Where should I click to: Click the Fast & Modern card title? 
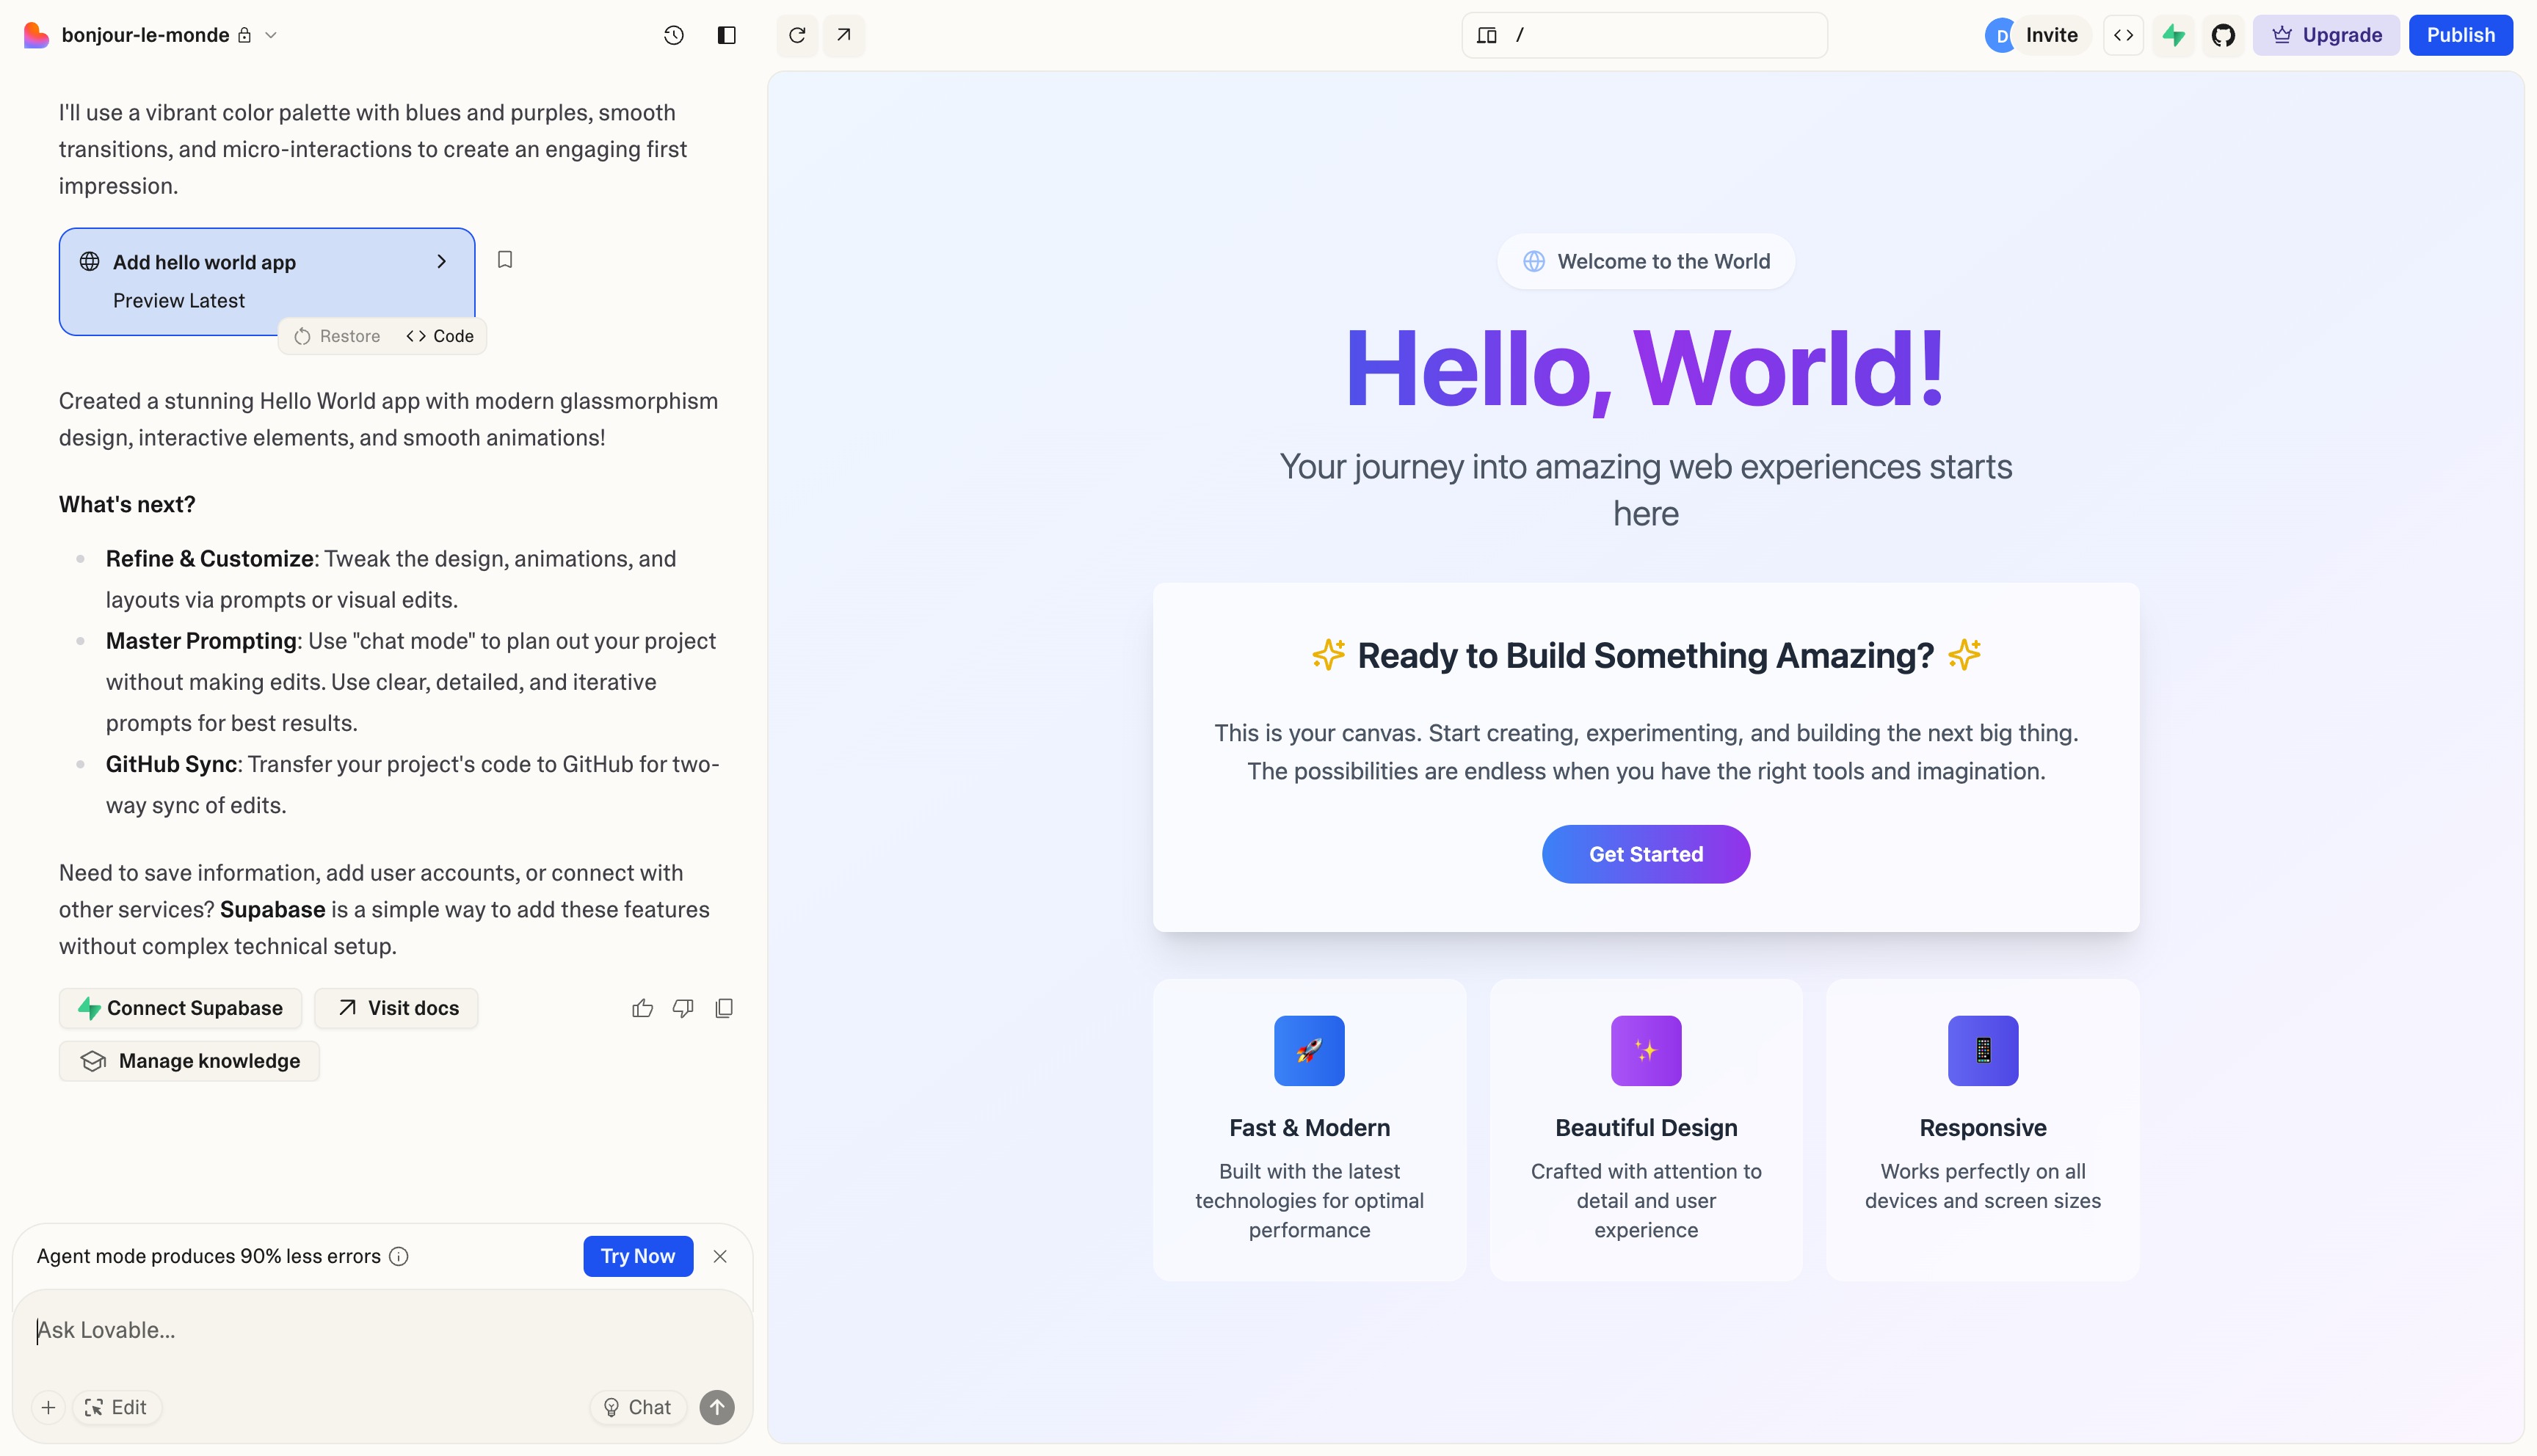pos(1309,1128)
